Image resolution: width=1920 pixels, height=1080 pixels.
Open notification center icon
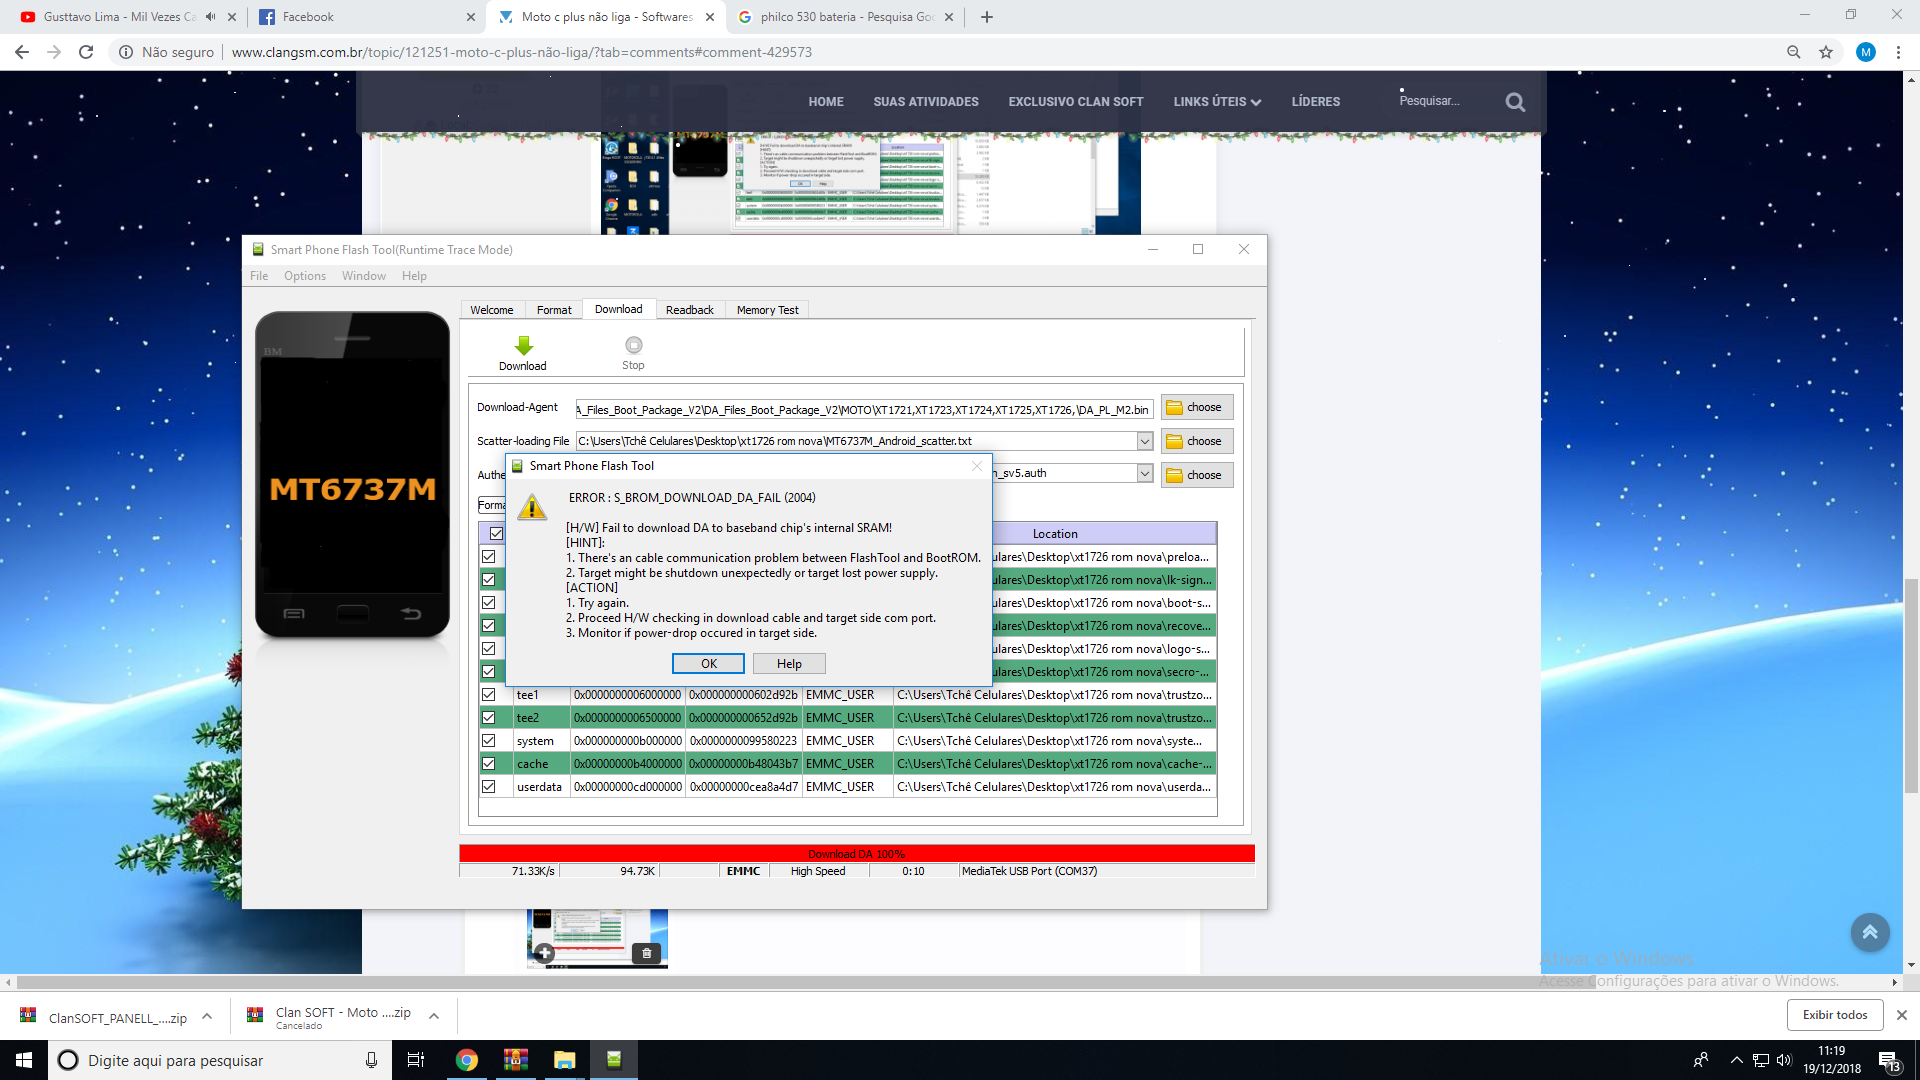(x=1889, y=1061)
